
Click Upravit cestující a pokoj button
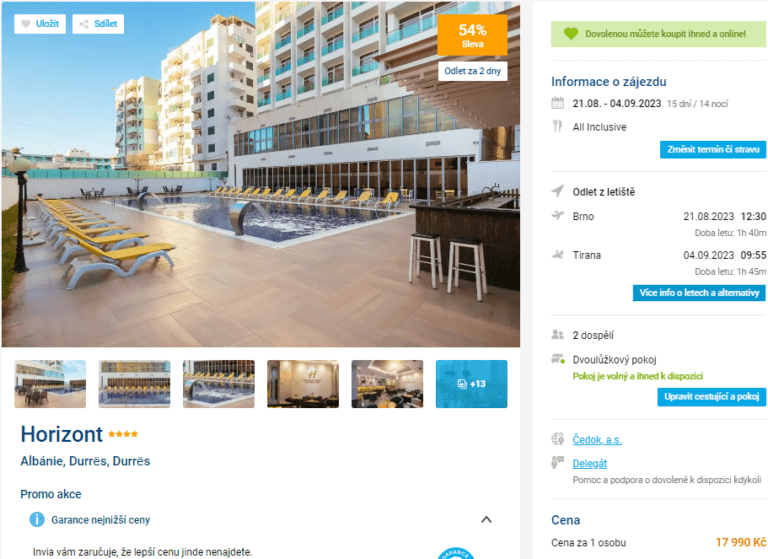click(711, 396)
